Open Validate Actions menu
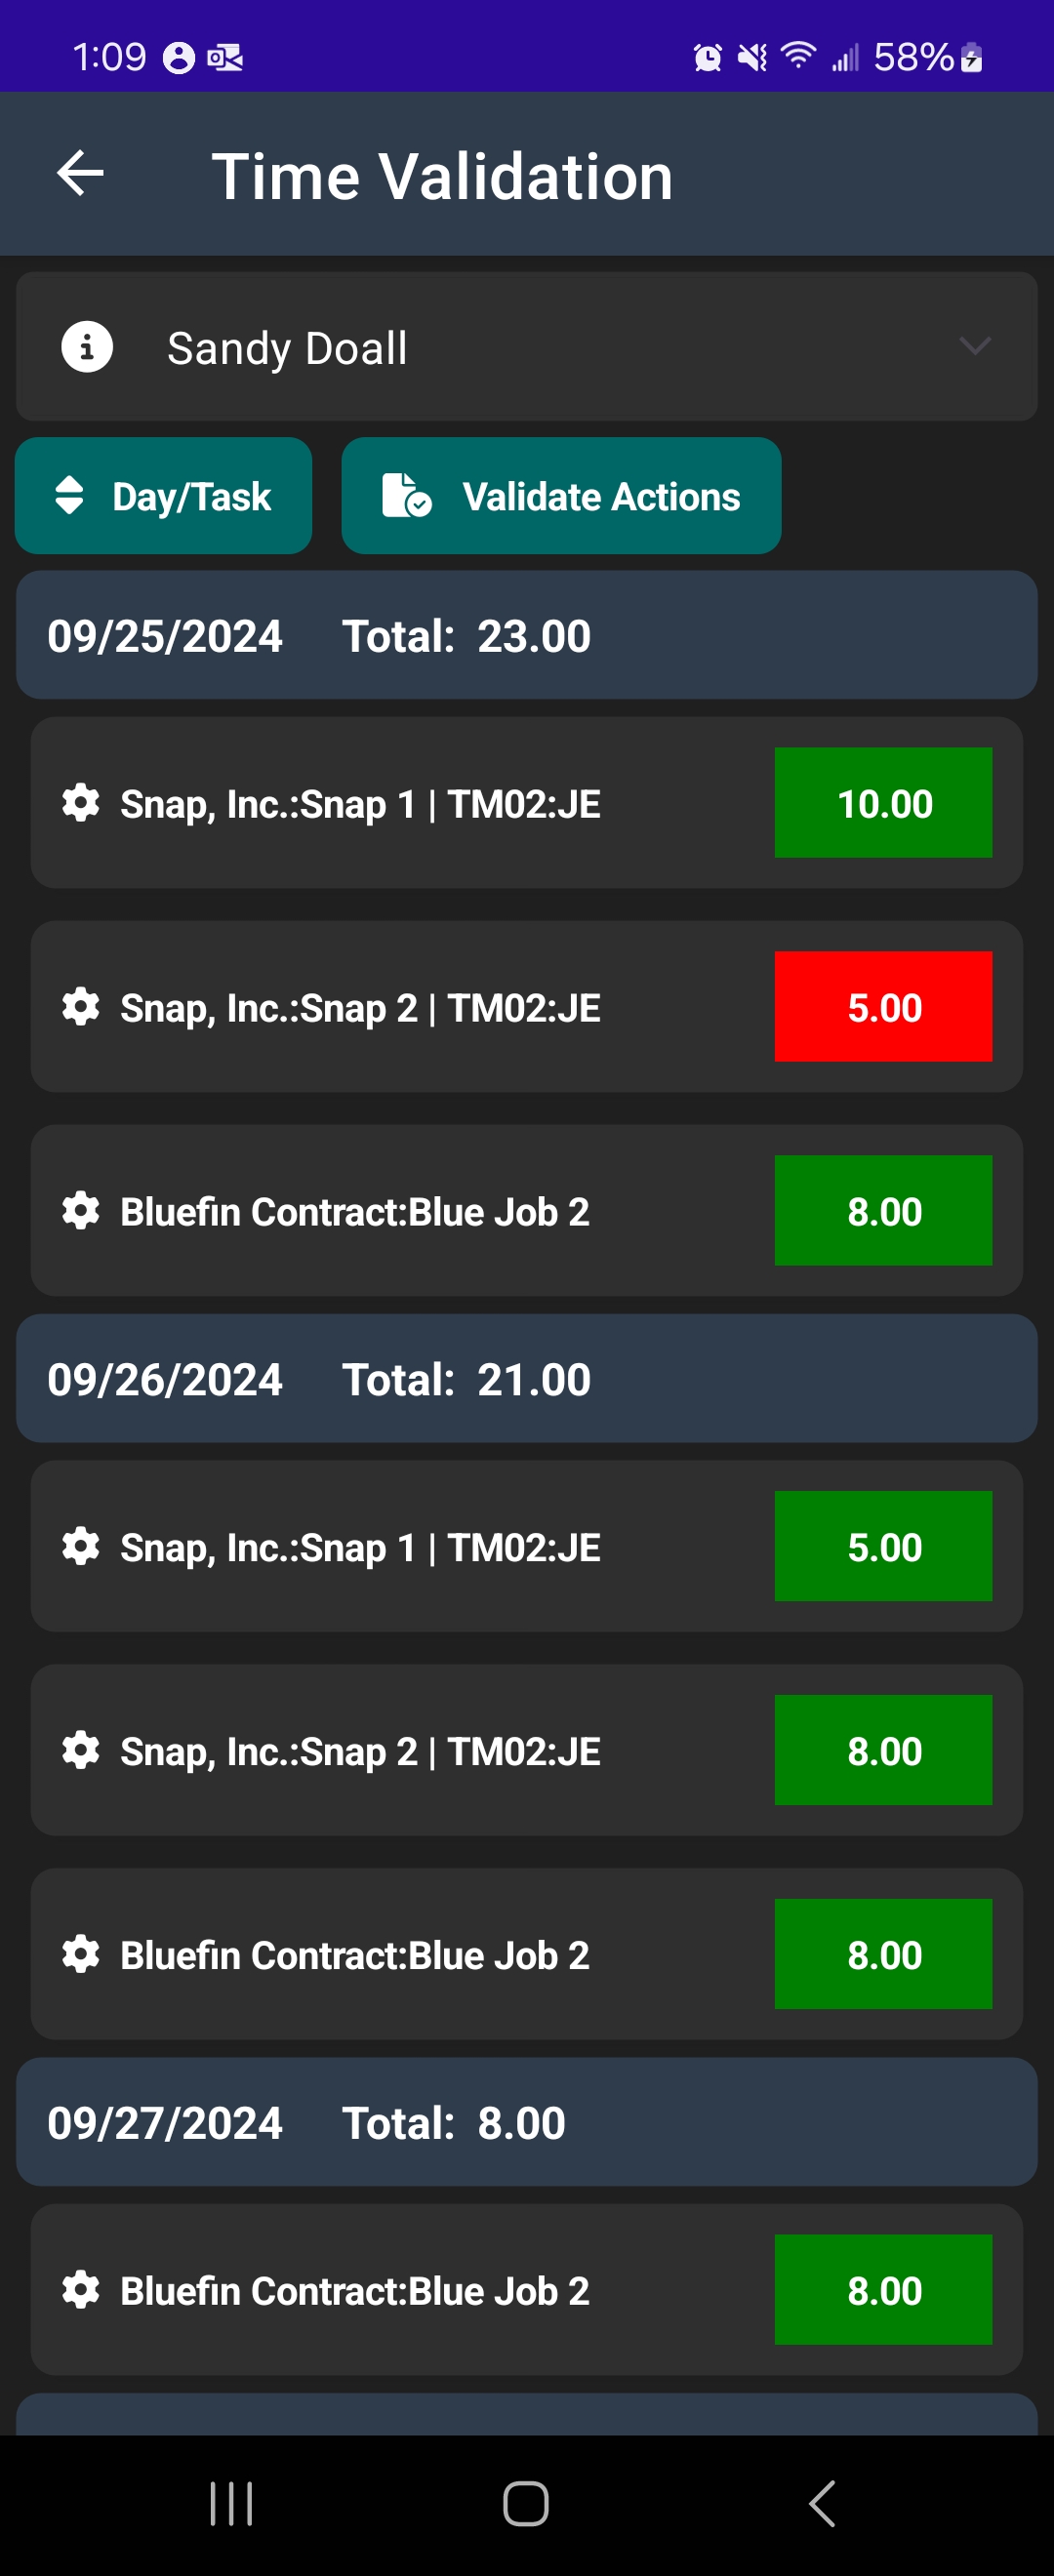The width and height of the screenshot is (1054, 2576). point(561,496)
